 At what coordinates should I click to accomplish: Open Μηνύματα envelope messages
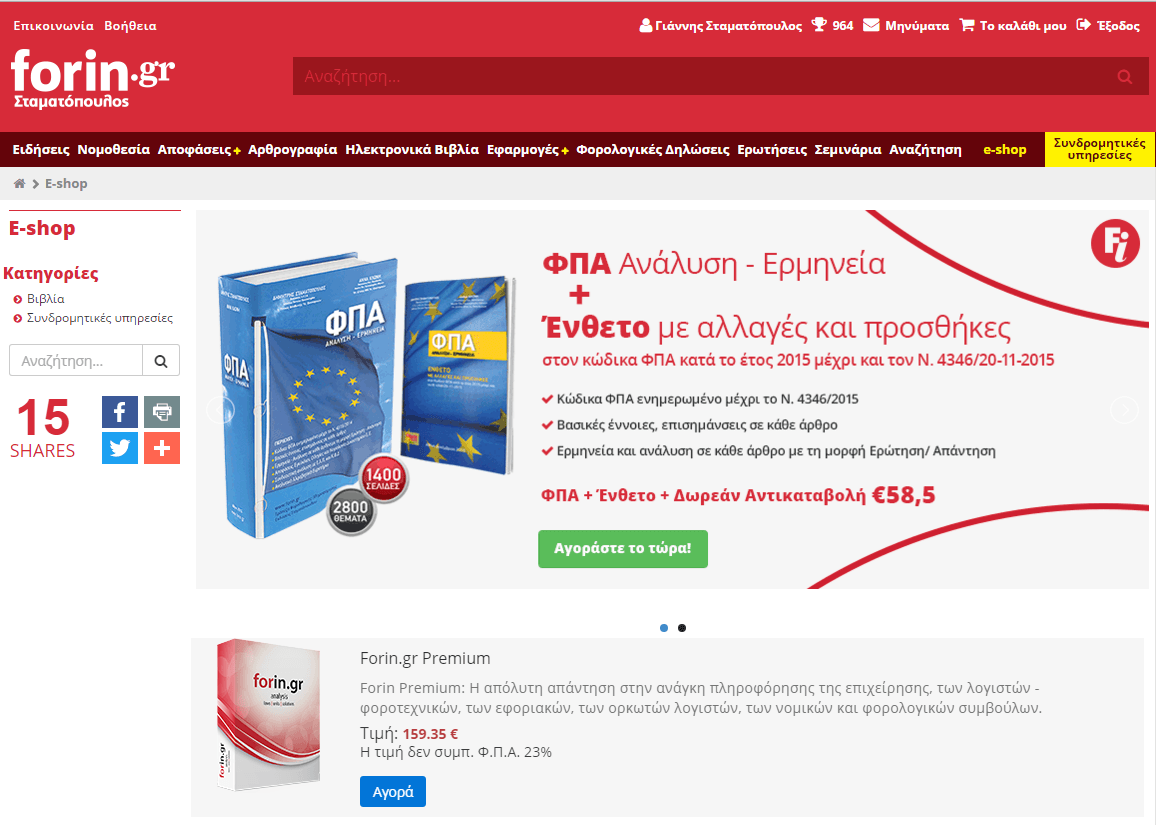pos(906,26)
